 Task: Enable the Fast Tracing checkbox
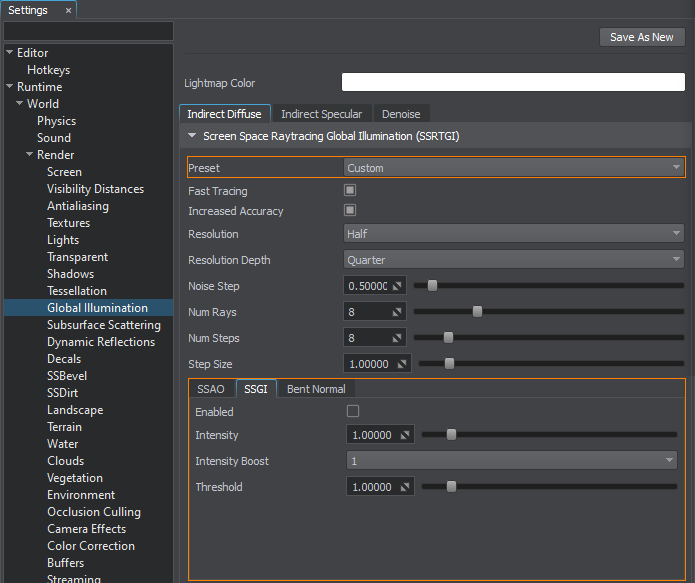(x=350, y=190)
